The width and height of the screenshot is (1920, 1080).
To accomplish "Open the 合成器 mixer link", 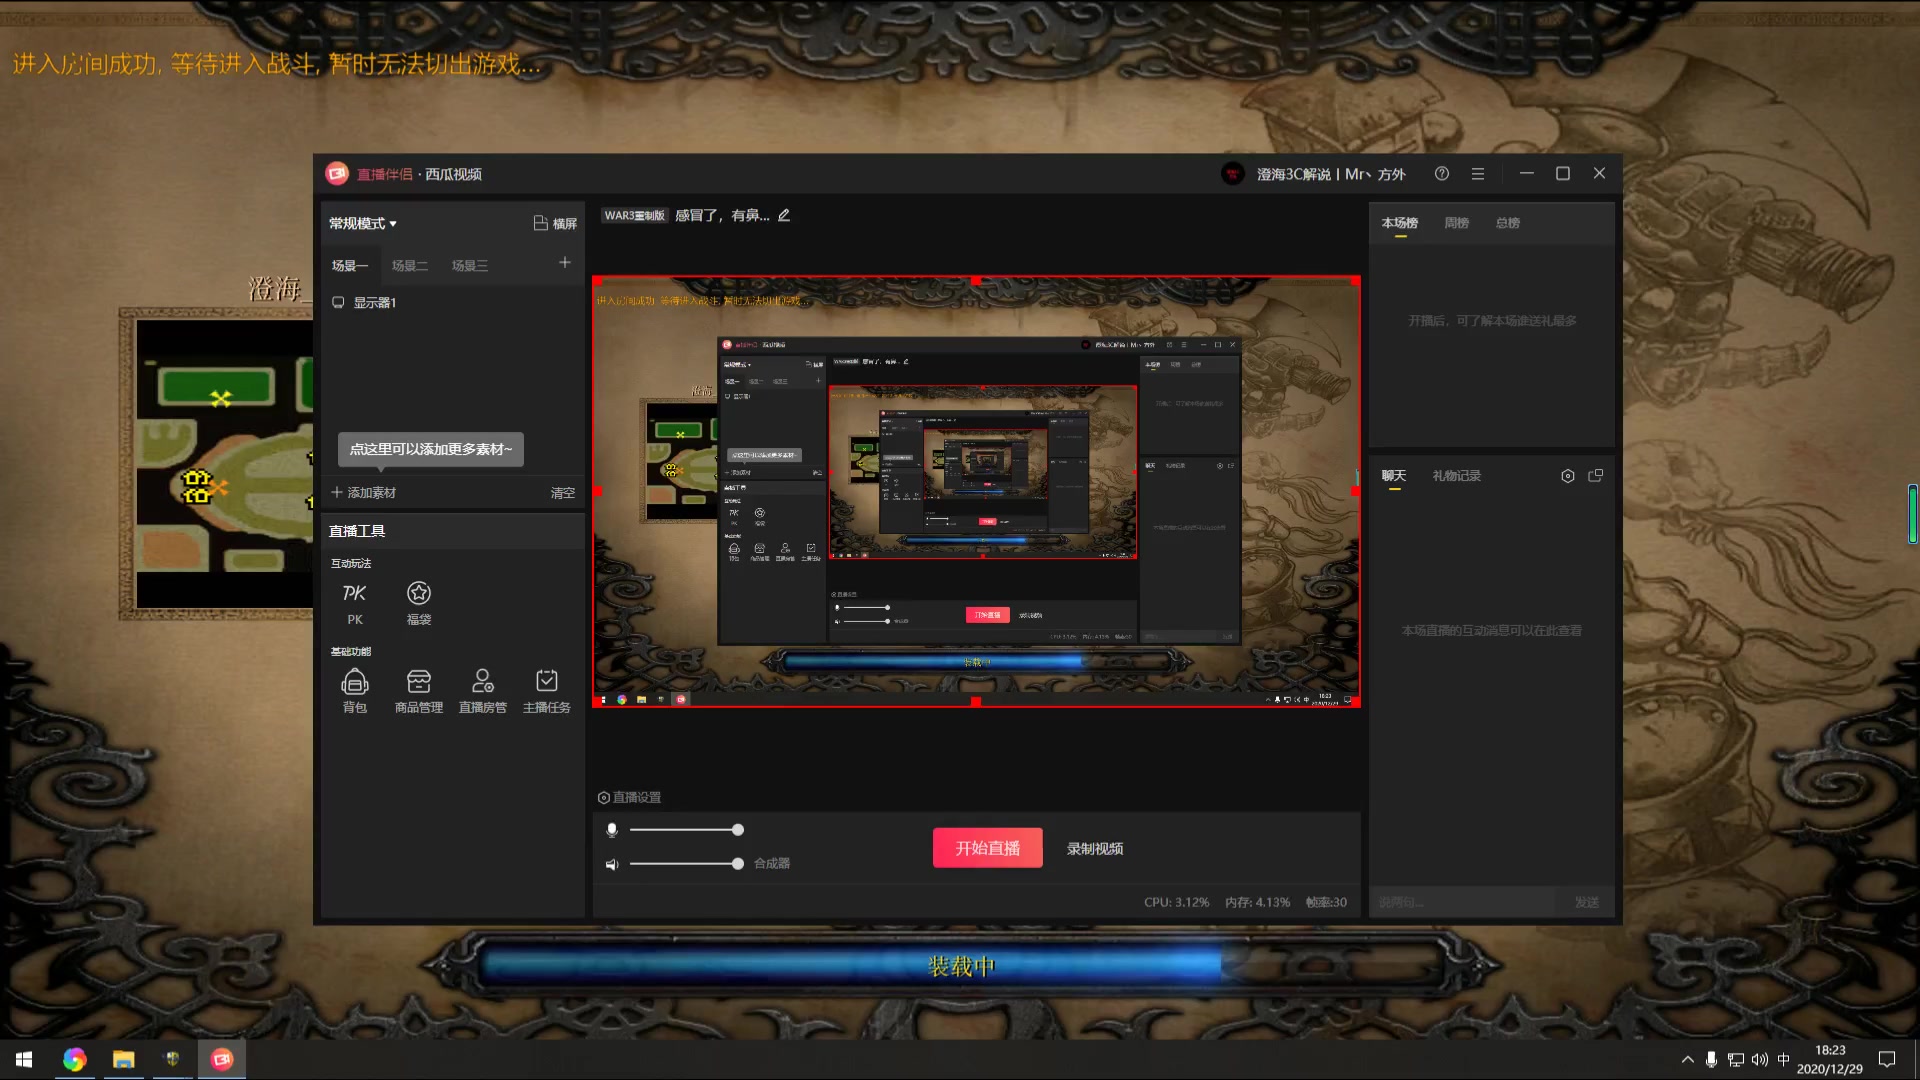I will pyautogui.click(x=772, y=864).
